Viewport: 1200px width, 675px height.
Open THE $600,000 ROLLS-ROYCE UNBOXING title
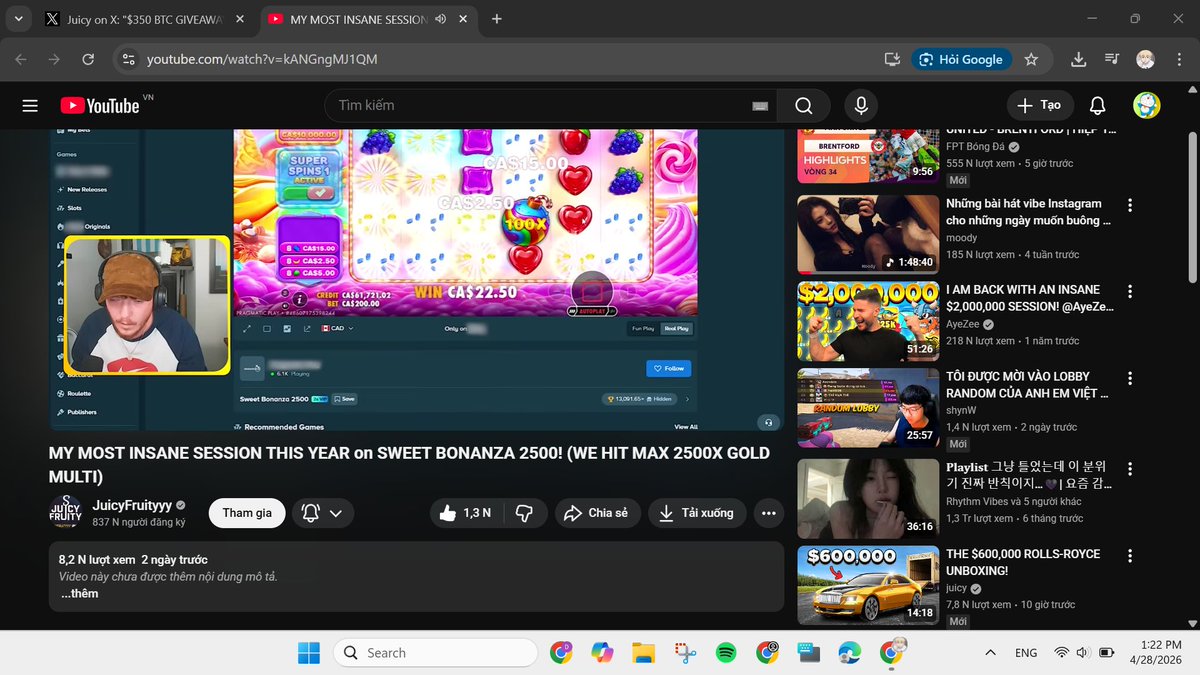pyautogui.click(x=1023, y=562)
